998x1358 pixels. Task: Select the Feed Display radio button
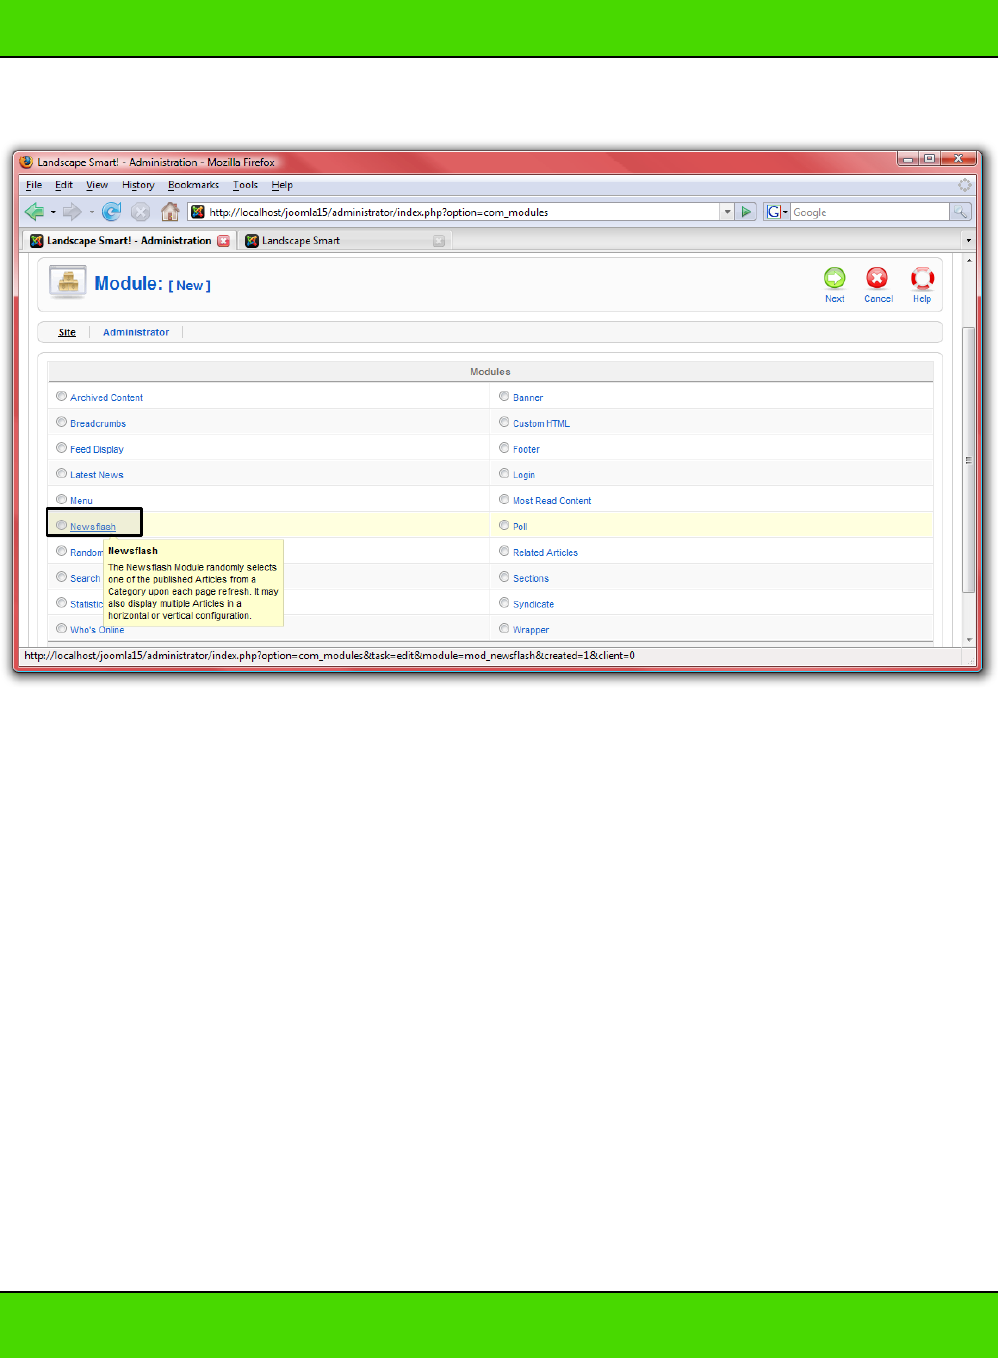[x=61, y=448]
